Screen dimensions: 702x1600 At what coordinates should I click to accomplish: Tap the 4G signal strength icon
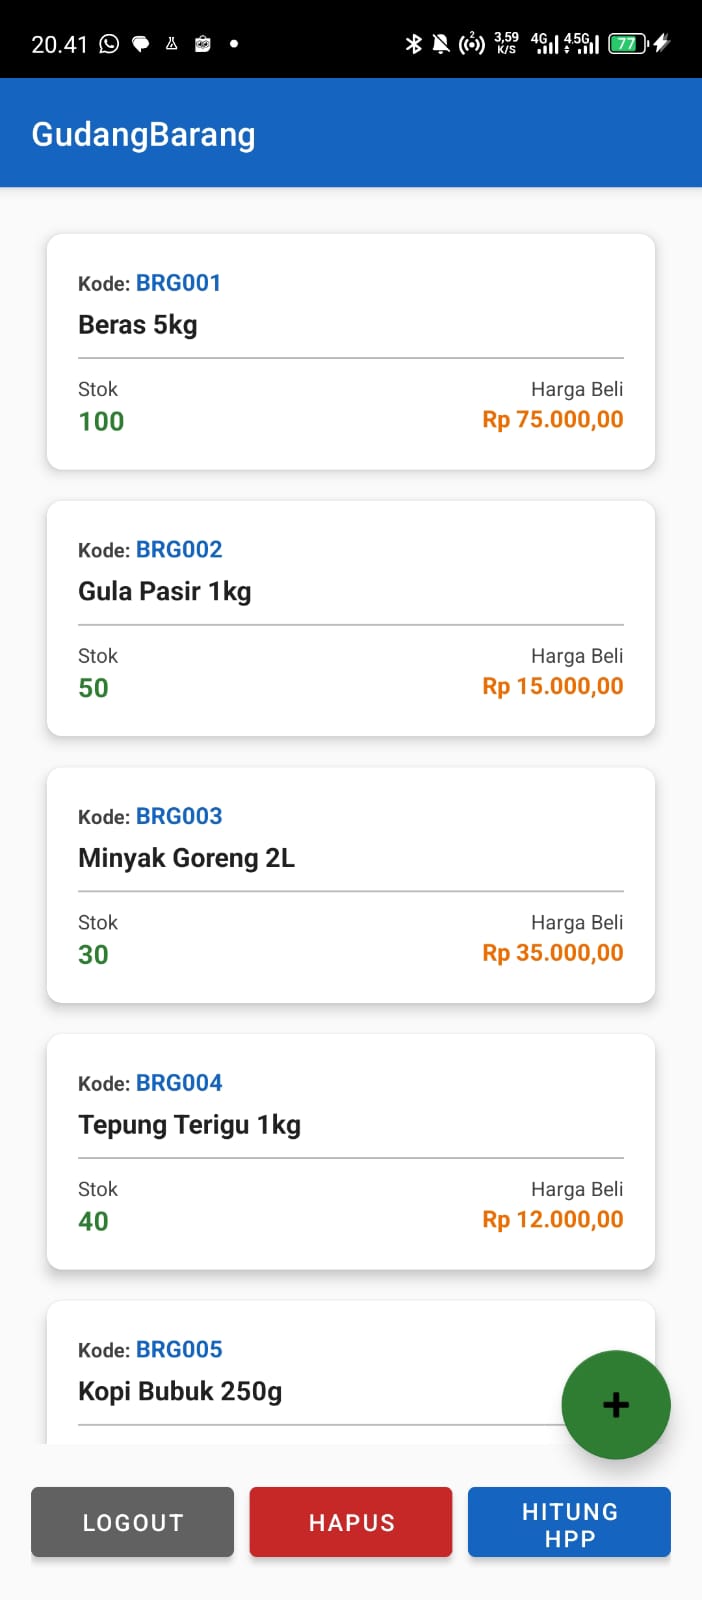tap(545, 42)
